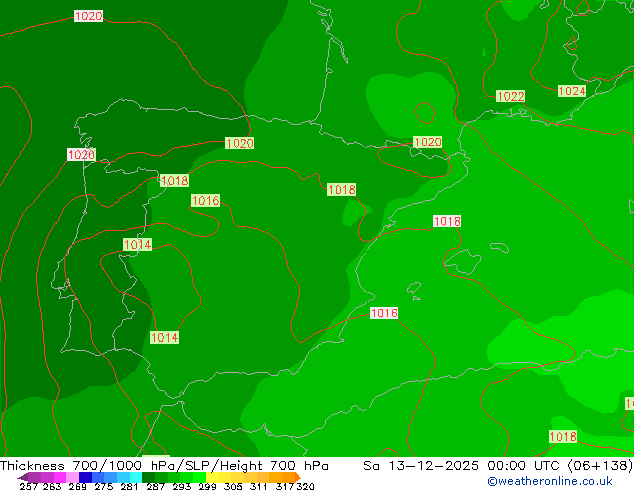This screenshot has height=490, width=634.
Task: Pick the dark blue legend swatch above 269
Action: tap(85, 477)
